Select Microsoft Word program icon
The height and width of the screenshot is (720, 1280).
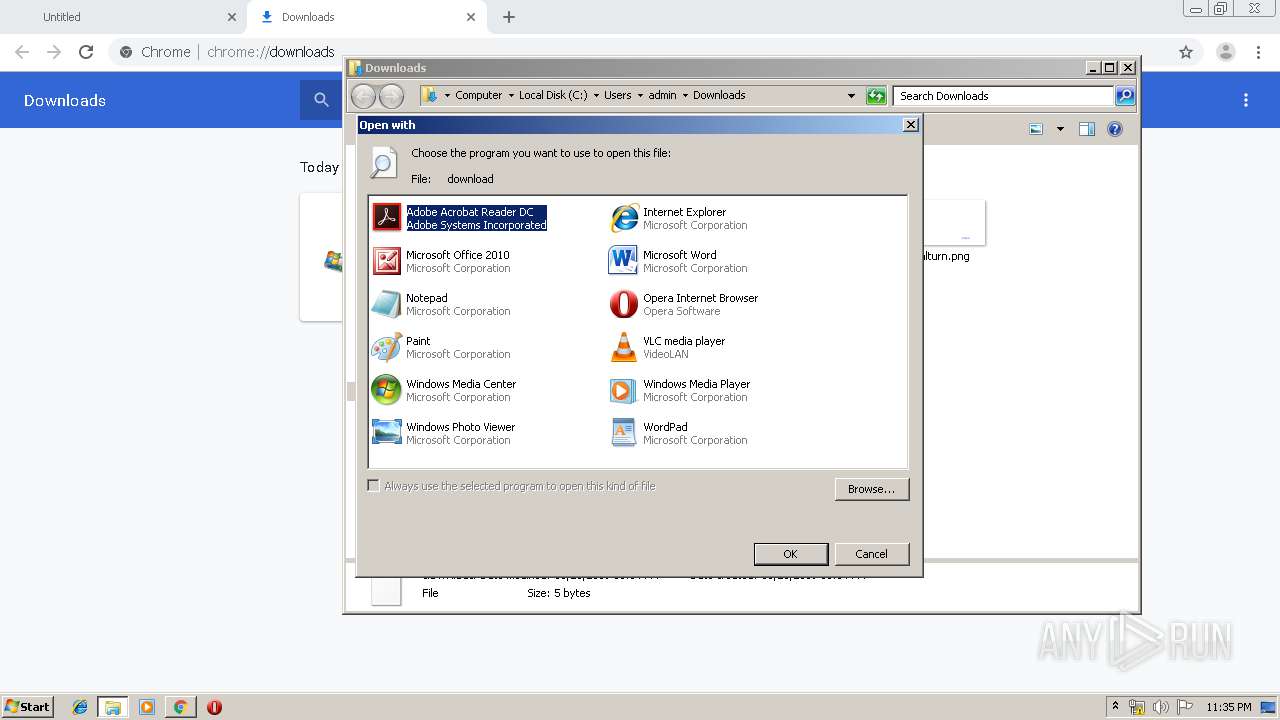[623, 260]
